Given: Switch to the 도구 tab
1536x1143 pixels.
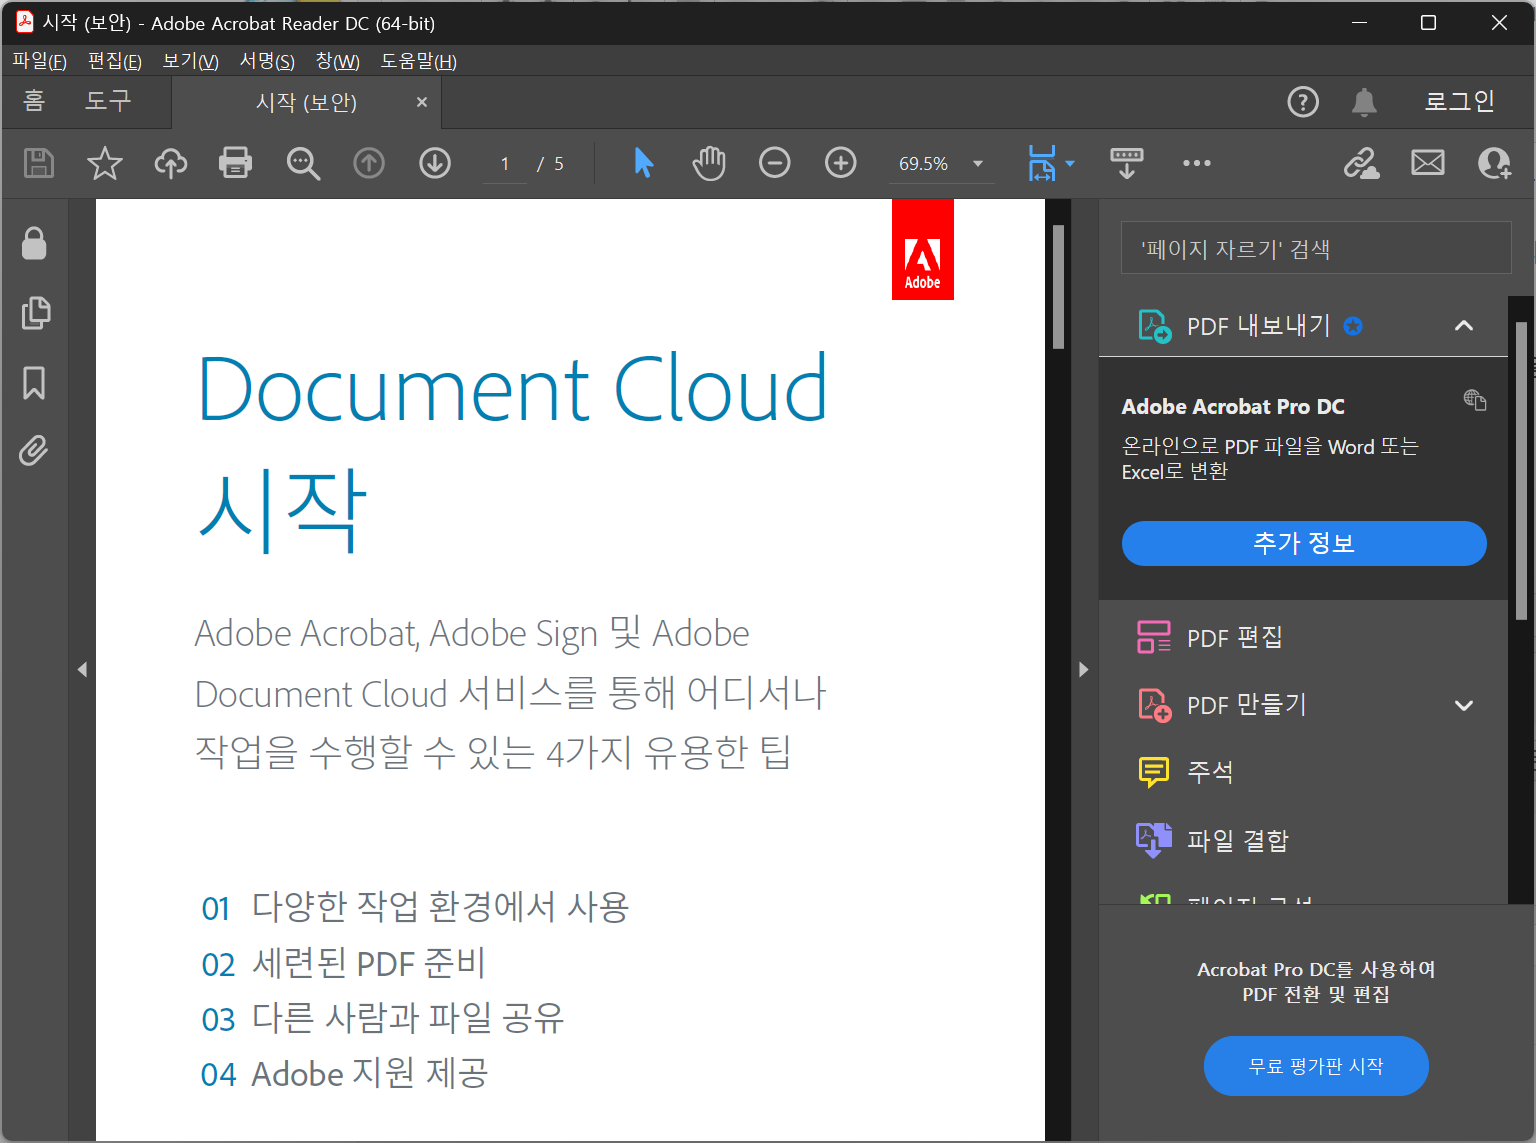Looking at the screenshot, I should [x=108, y=101].
